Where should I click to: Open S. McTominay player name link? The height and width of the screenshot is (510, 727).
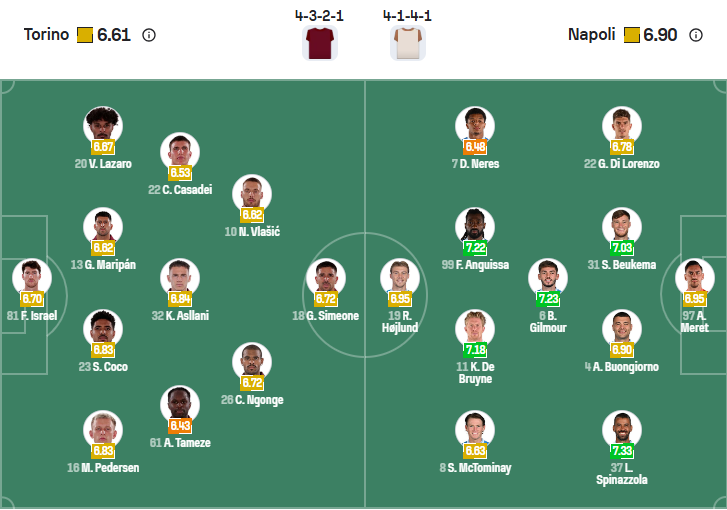point(475,468)
